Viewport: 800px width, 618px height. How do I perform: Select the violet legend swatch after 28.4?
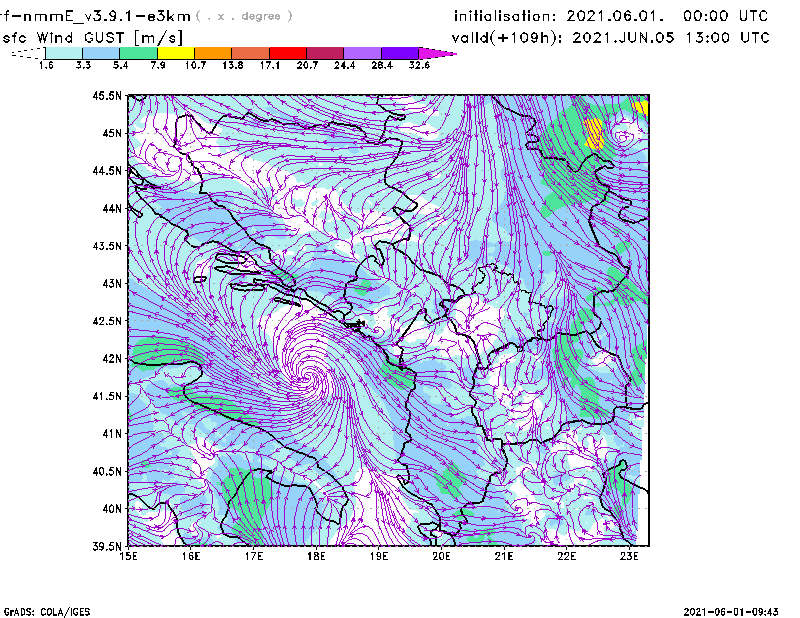(399, 53)
